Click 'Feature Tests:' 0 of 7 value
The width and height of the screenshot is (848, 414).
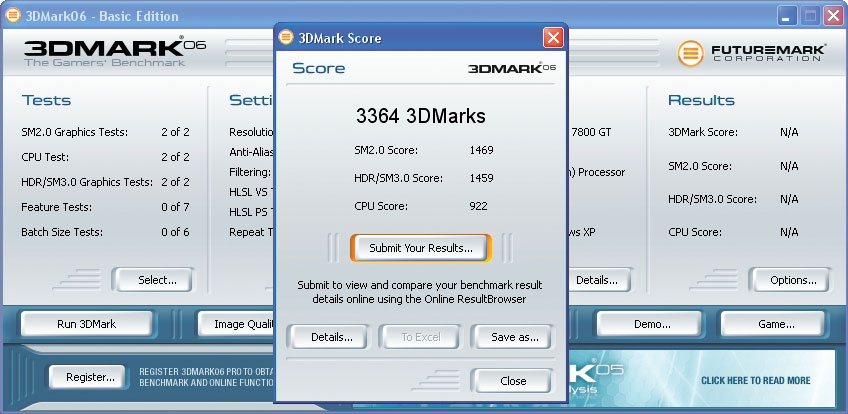click(175, 207)
